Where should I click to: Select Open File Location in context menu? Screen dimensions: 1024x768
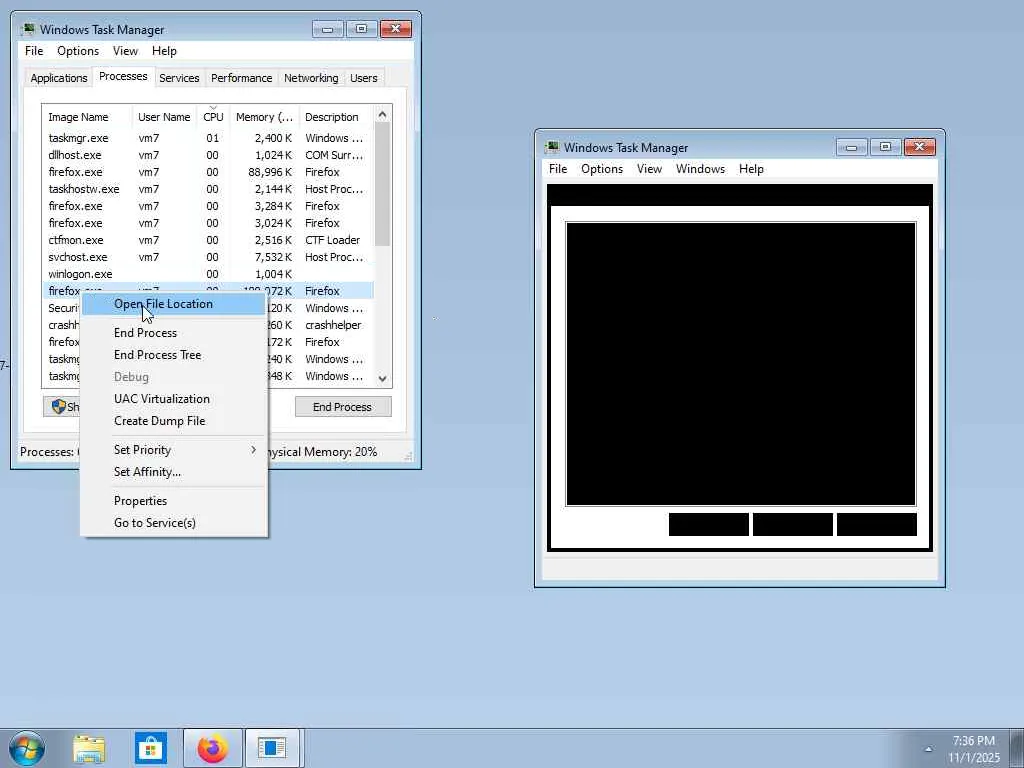pos(173,304)
